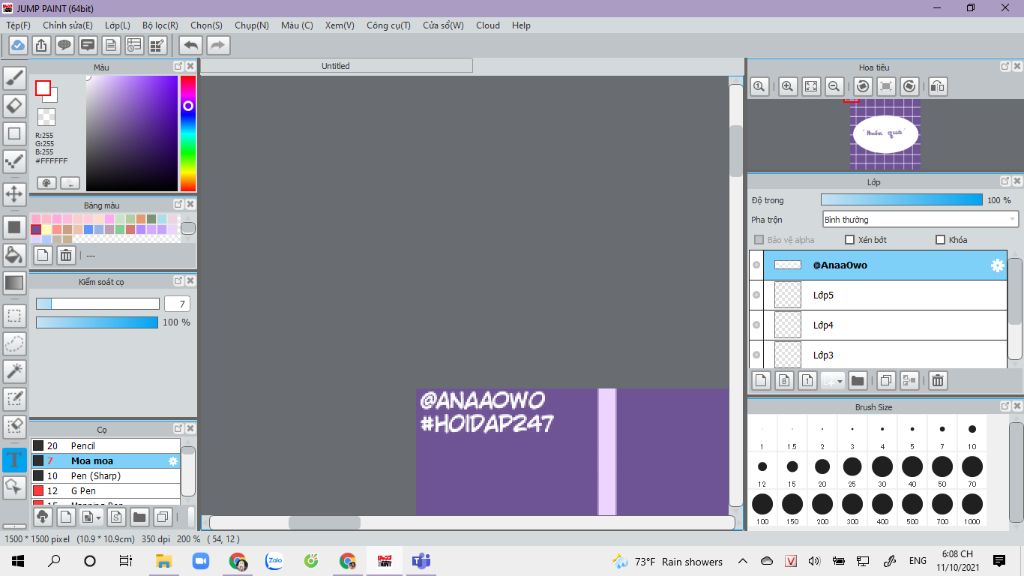1024x576 pixels.
Task: Open the Công cụ(T) menu
Action: pos(388,25)
